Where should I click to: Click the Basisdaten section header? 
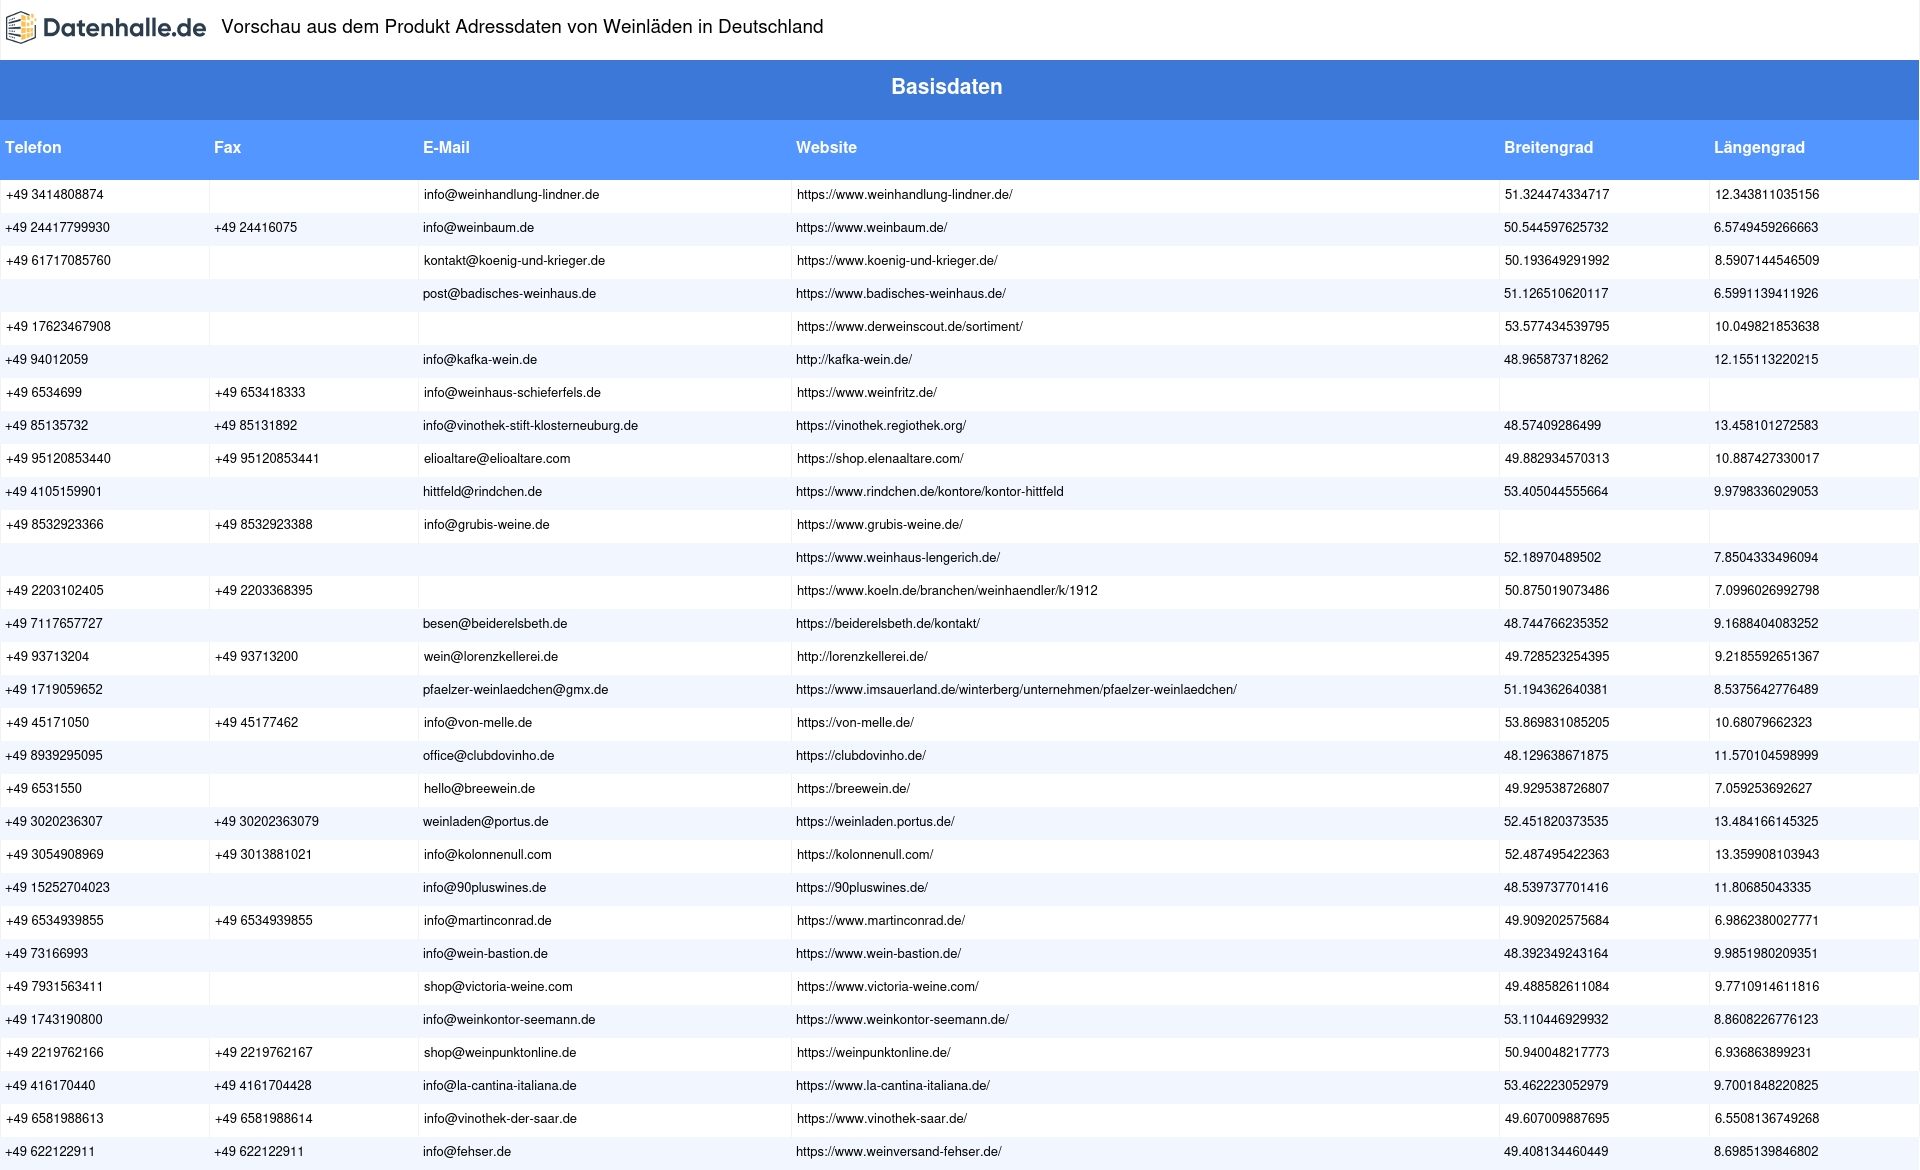click(x=947, y=87)
